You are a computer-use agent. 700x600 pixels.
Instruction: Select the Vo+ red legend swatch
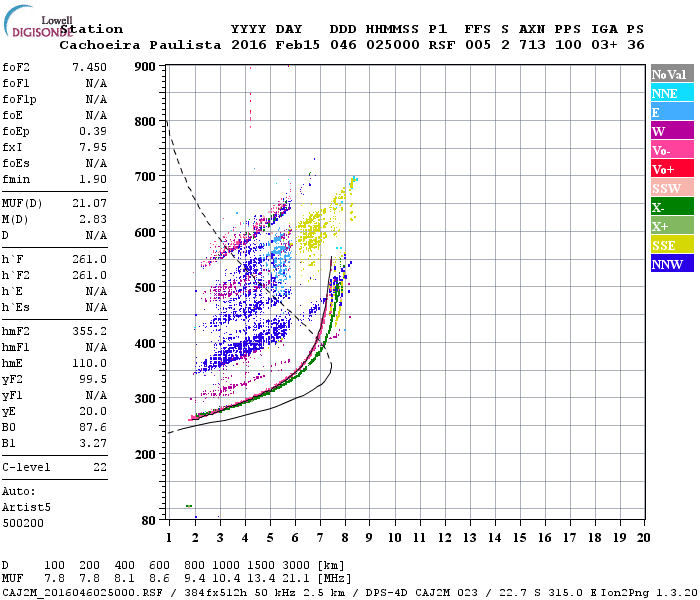672,169
